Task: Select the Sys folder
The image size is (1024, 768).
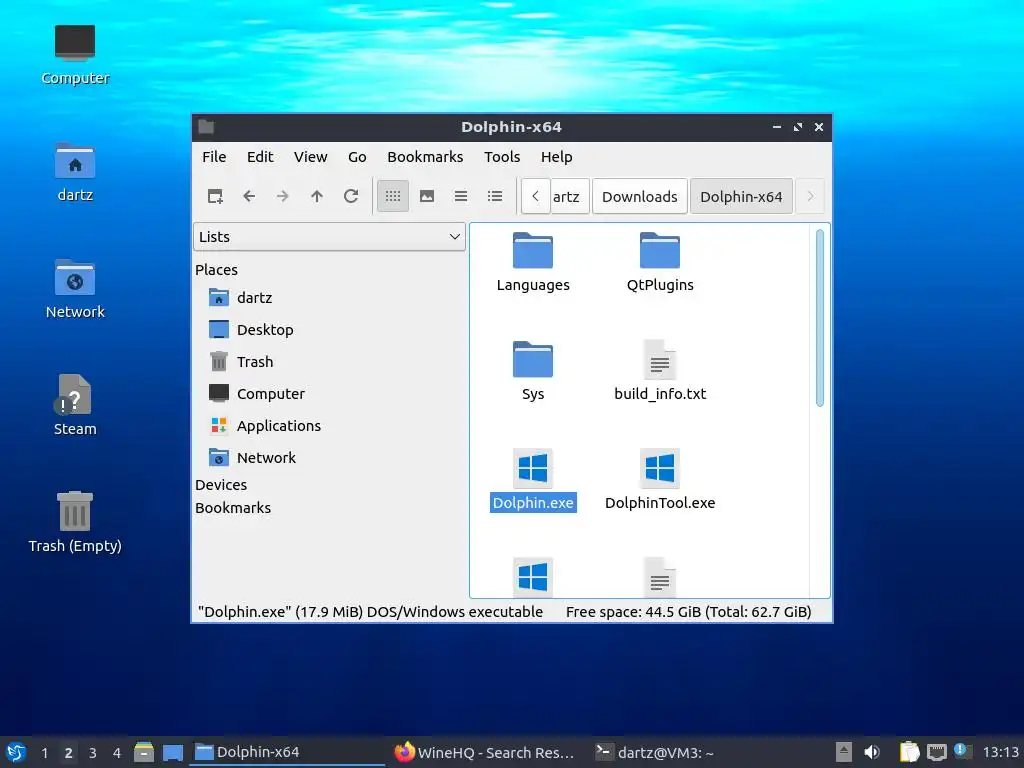Action: pos(533,371)
